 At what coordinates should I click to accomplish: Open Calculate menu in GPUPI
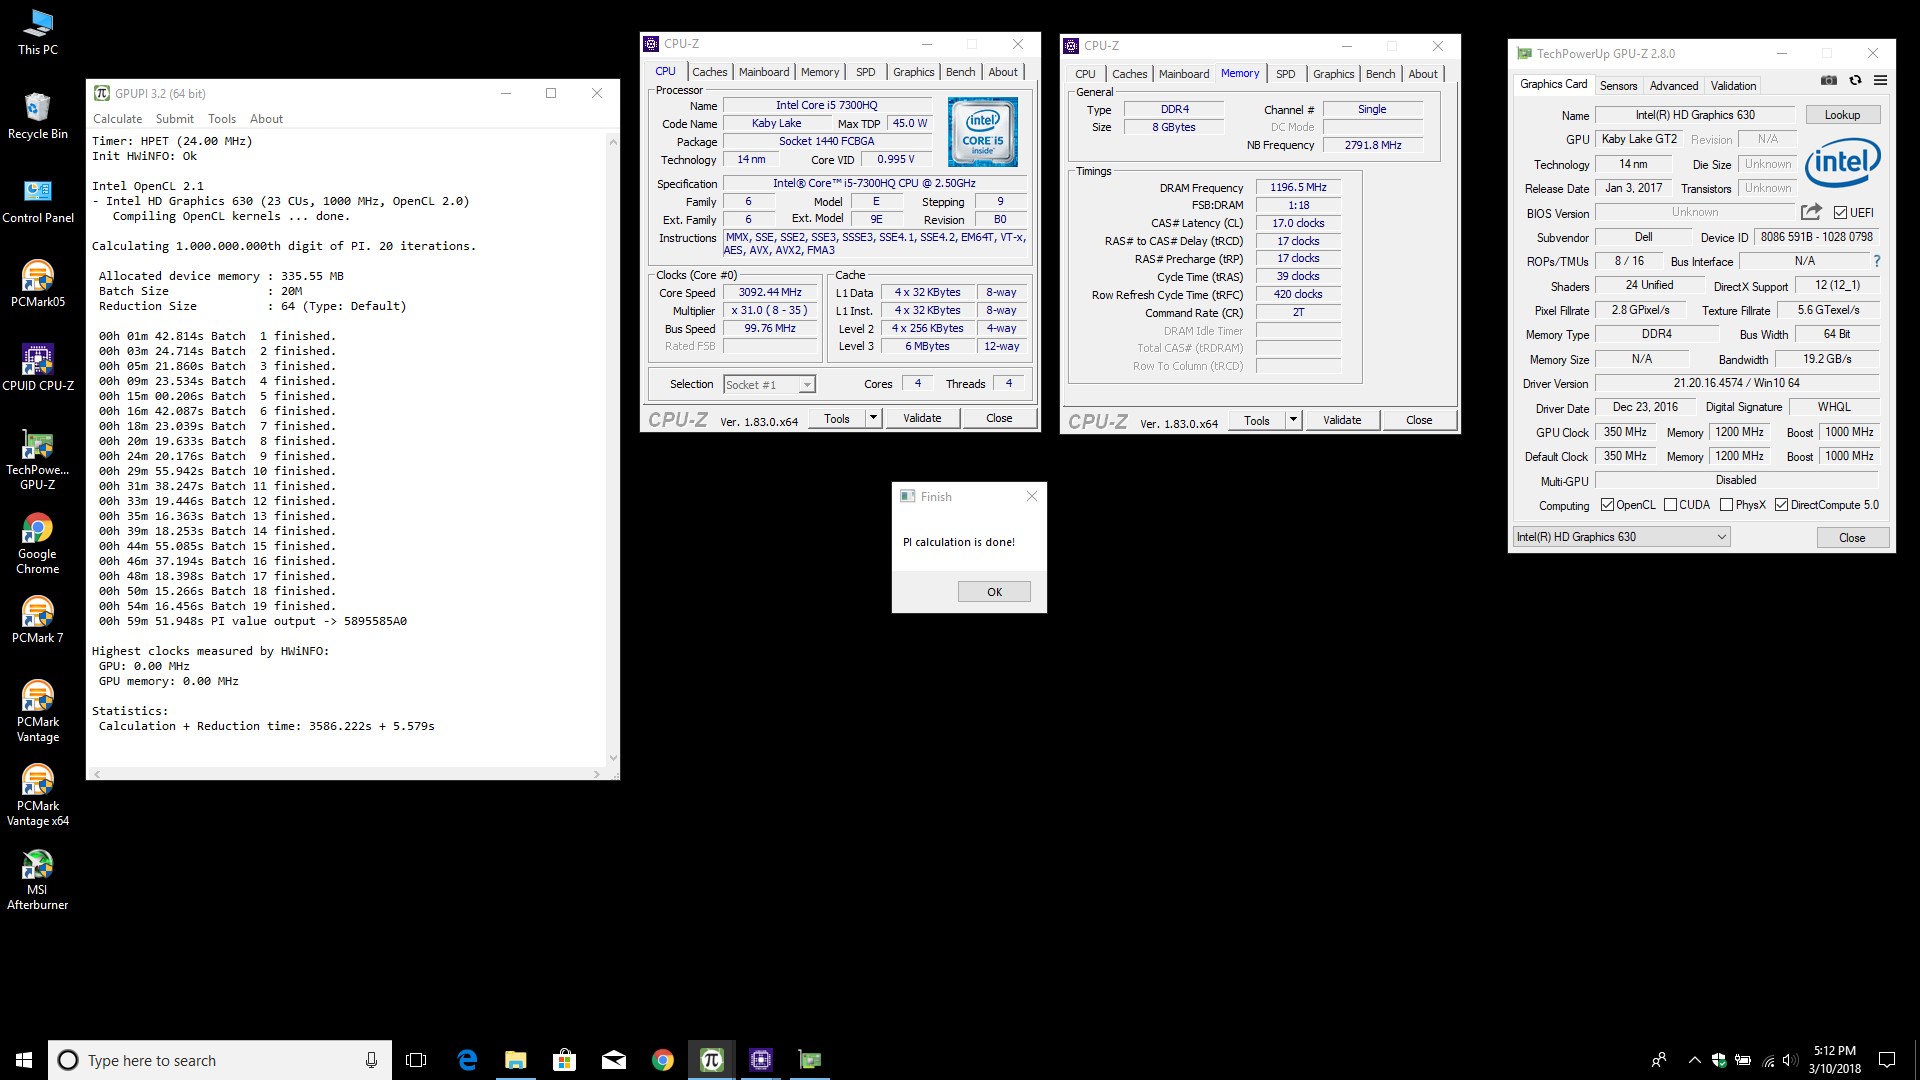click(117, 118)
